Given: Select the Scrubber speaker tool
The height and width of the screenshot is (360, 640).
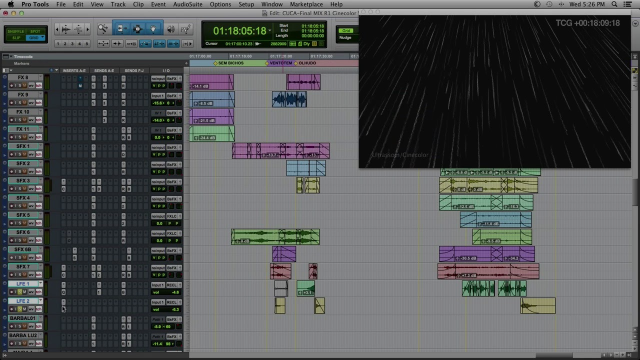Looking at the screenshot, I should [171, 29].
